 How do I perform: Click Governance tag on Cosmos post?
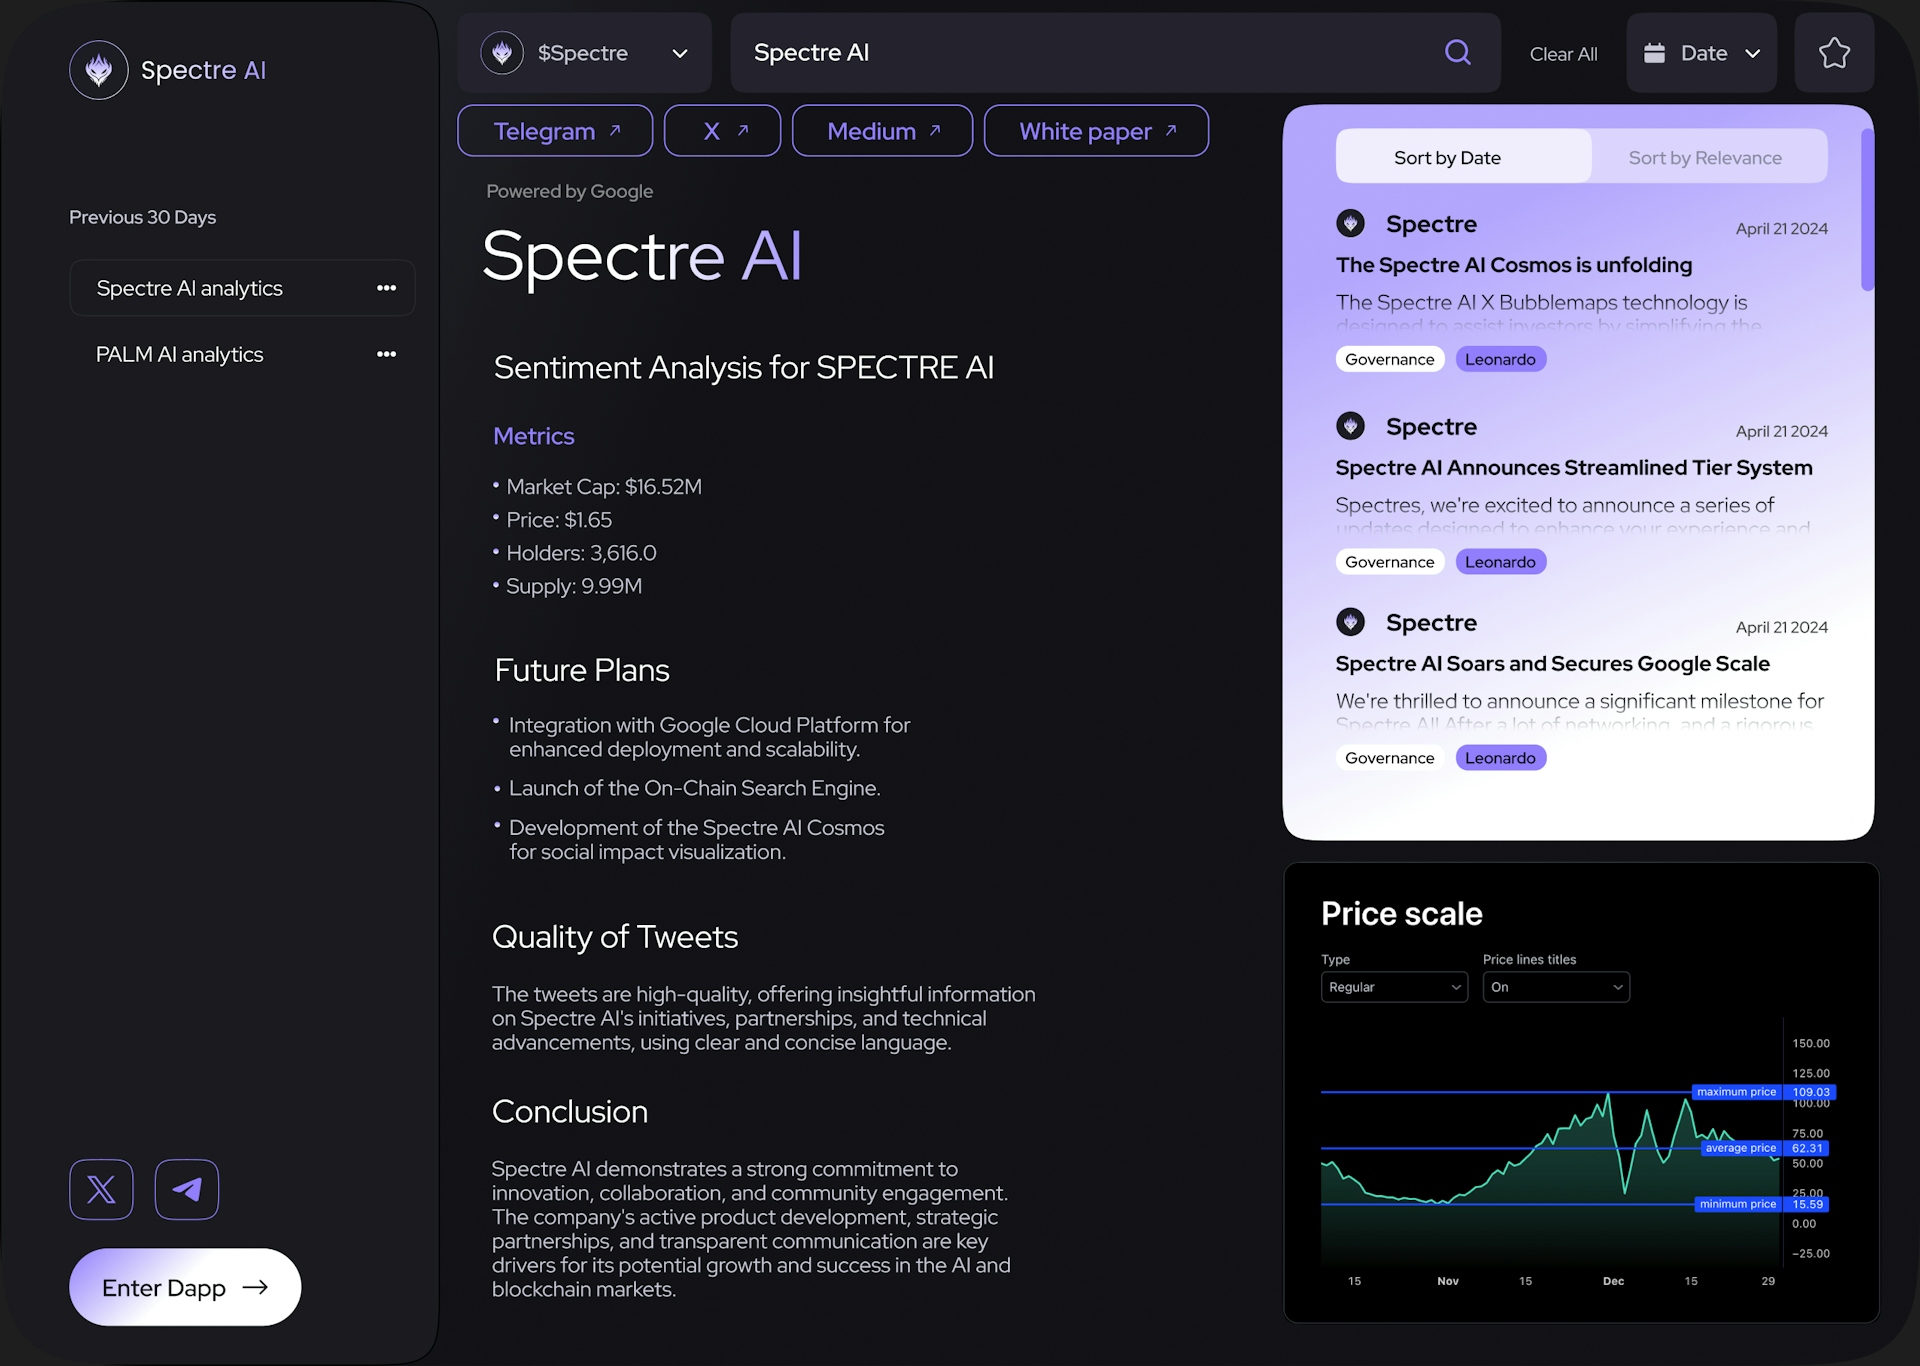click(x=1389, y=359)
